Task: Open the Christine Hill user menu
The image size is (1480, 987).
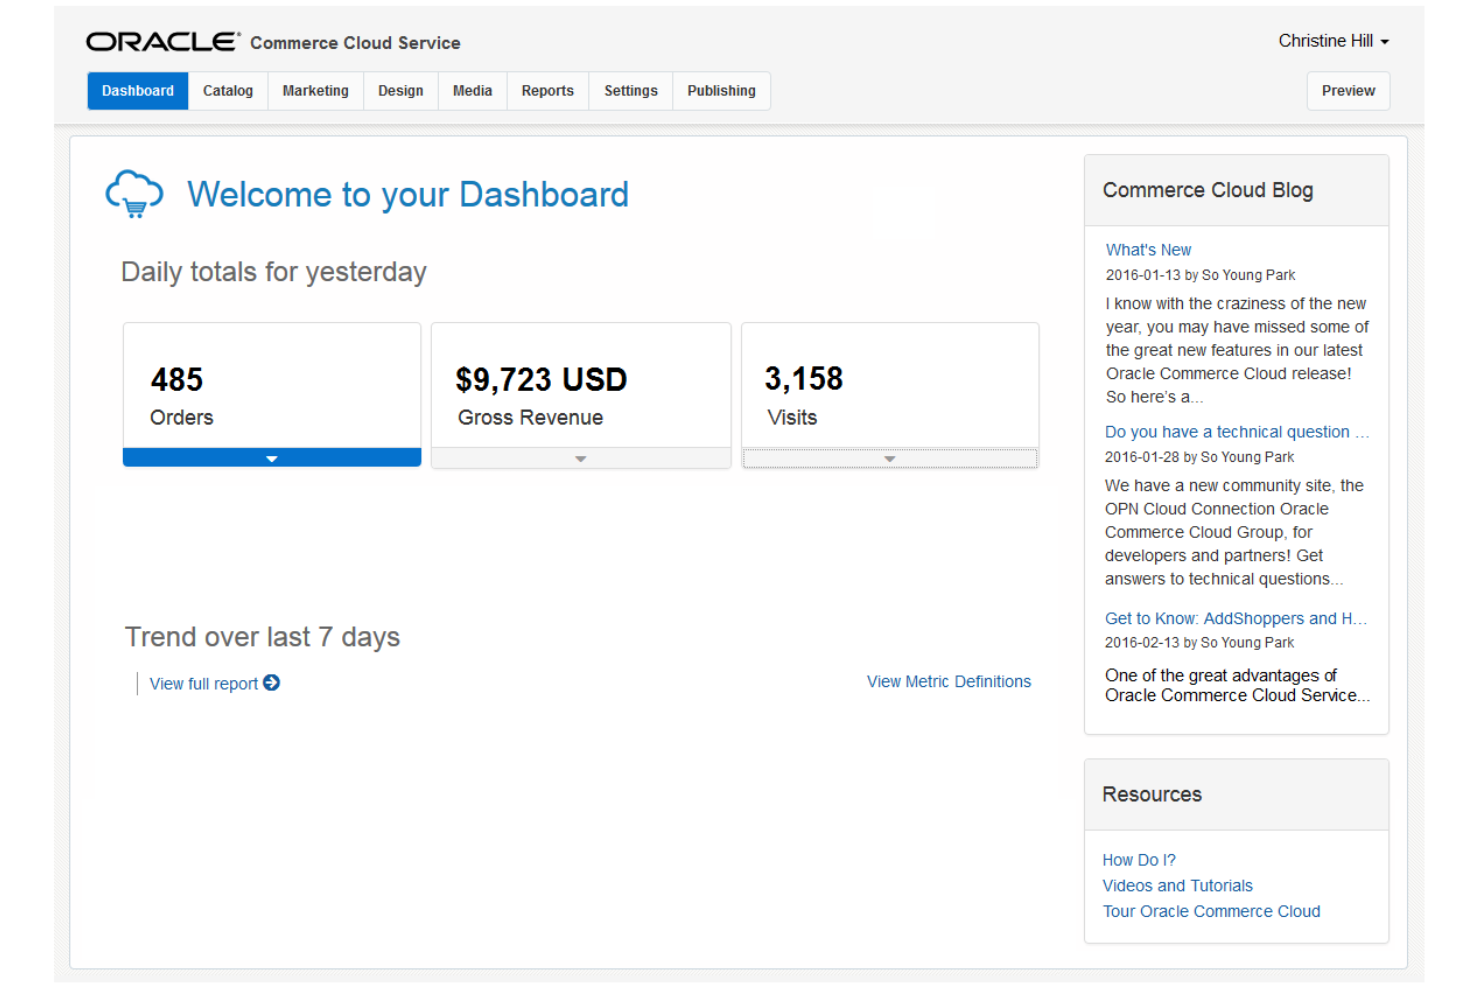Action: click(x=1334, y=41)
